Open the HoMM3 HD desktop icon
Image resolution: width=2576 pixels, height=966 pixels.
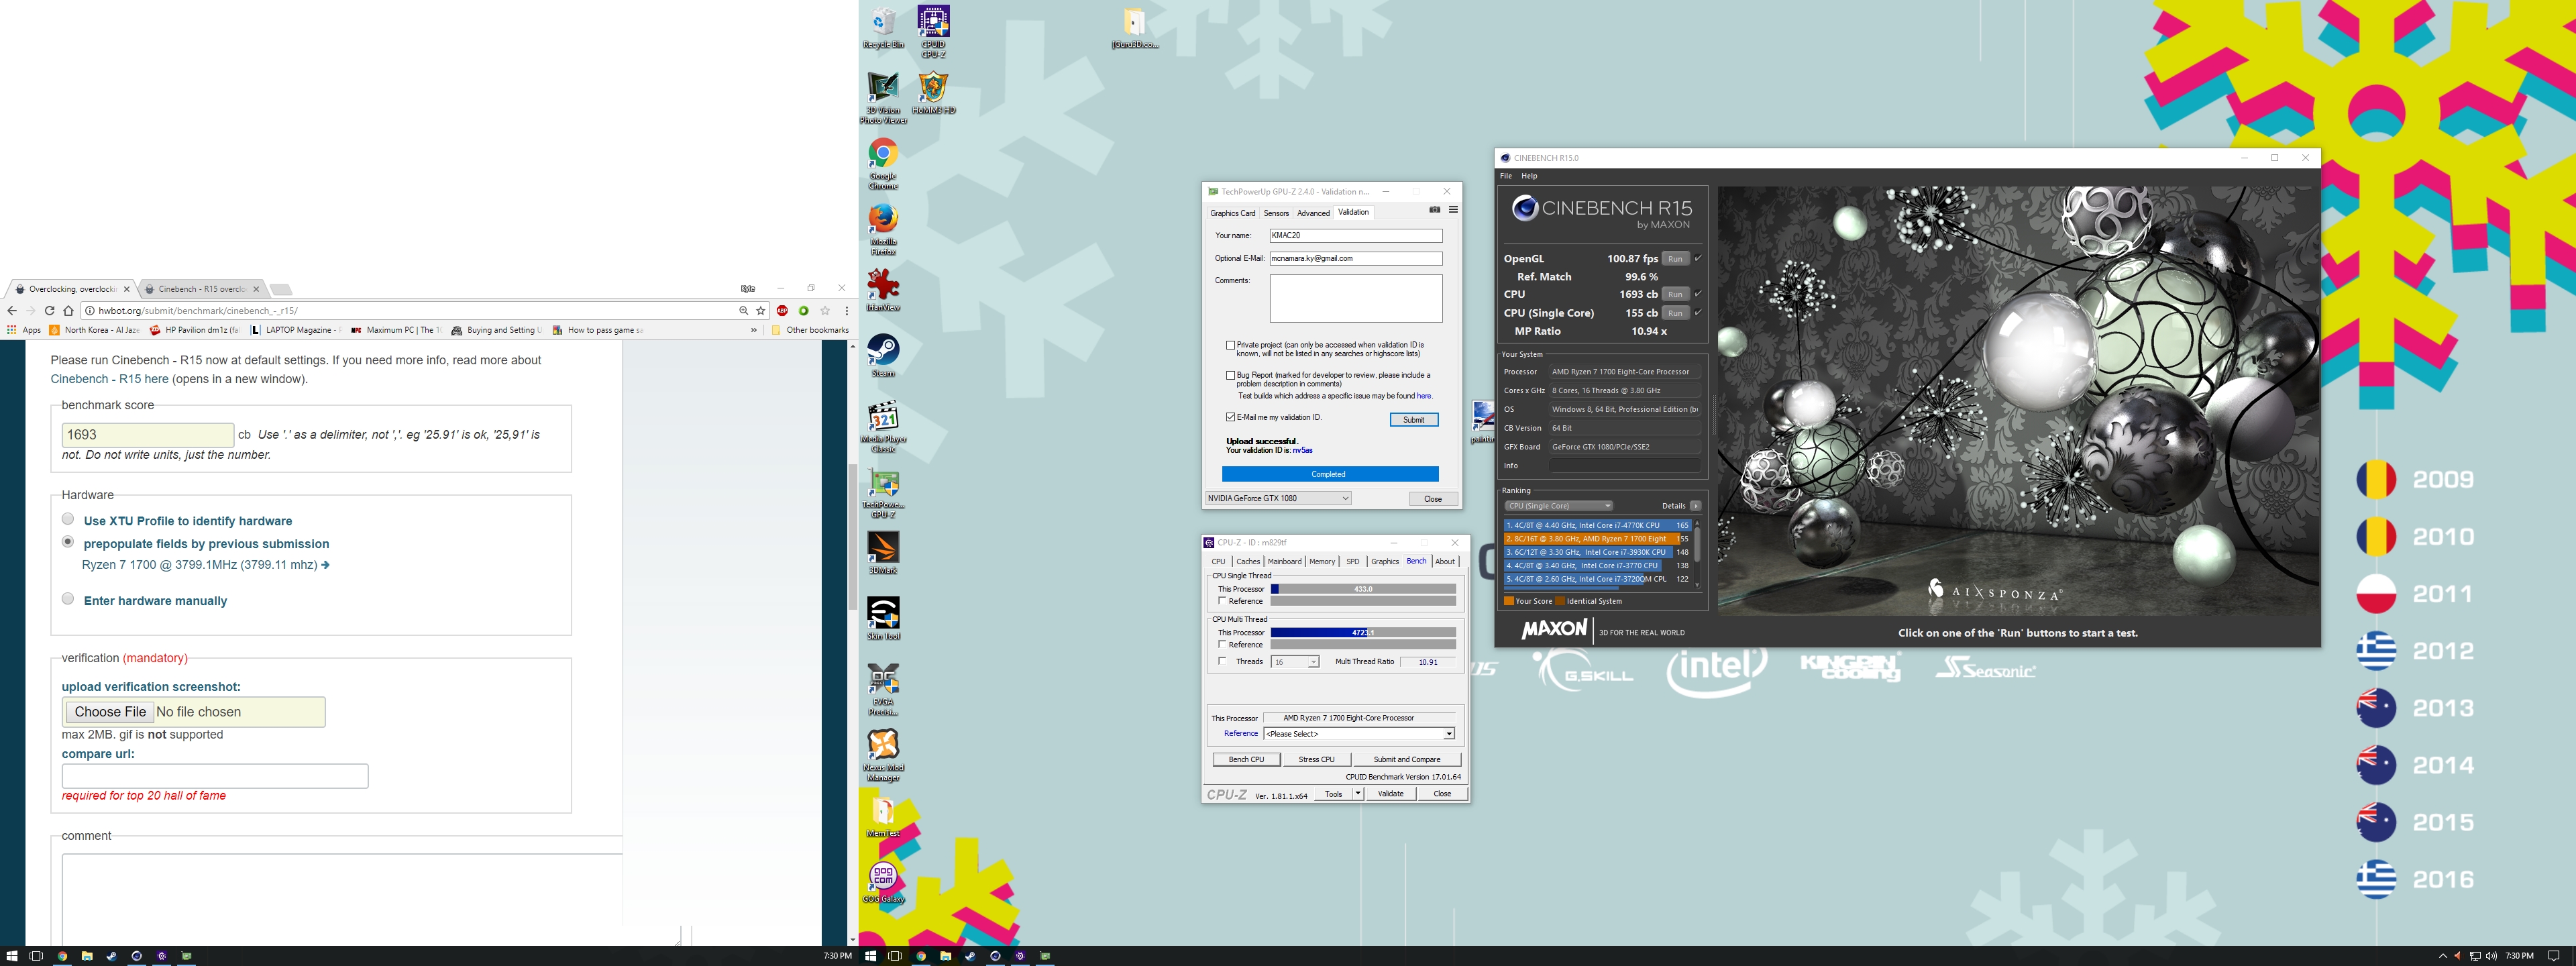pos(933,93)
